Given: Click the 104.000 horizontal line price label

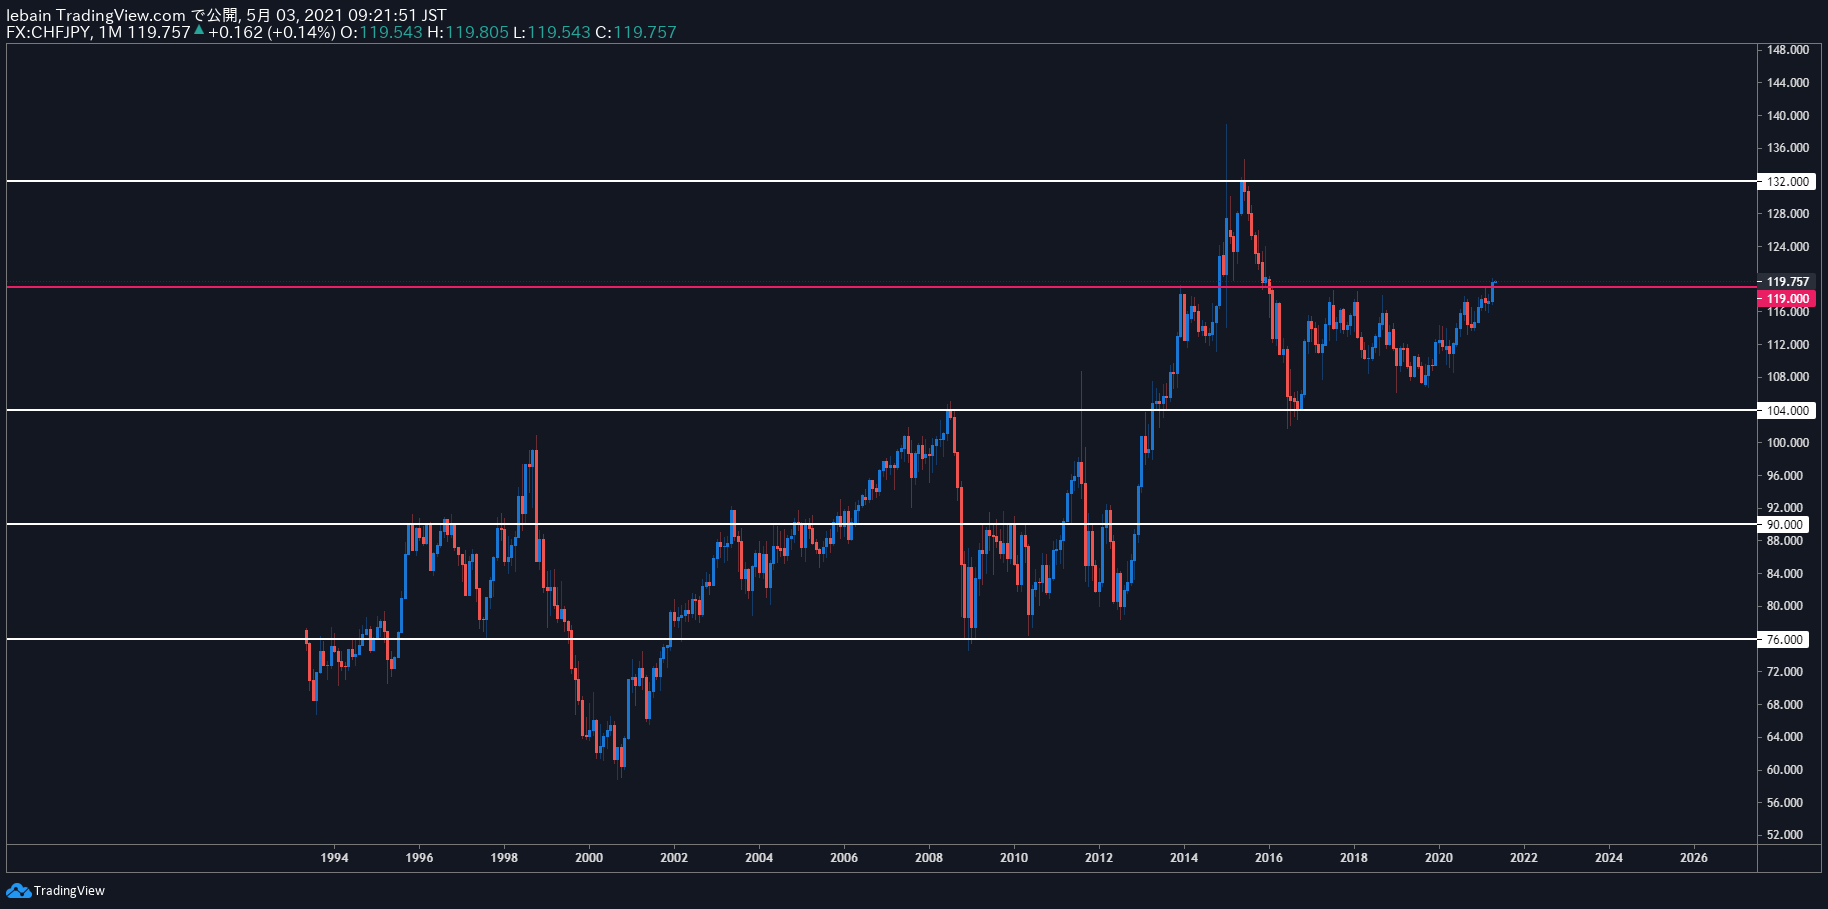Looking at the screenshot, I should [x=1787, y=411].
